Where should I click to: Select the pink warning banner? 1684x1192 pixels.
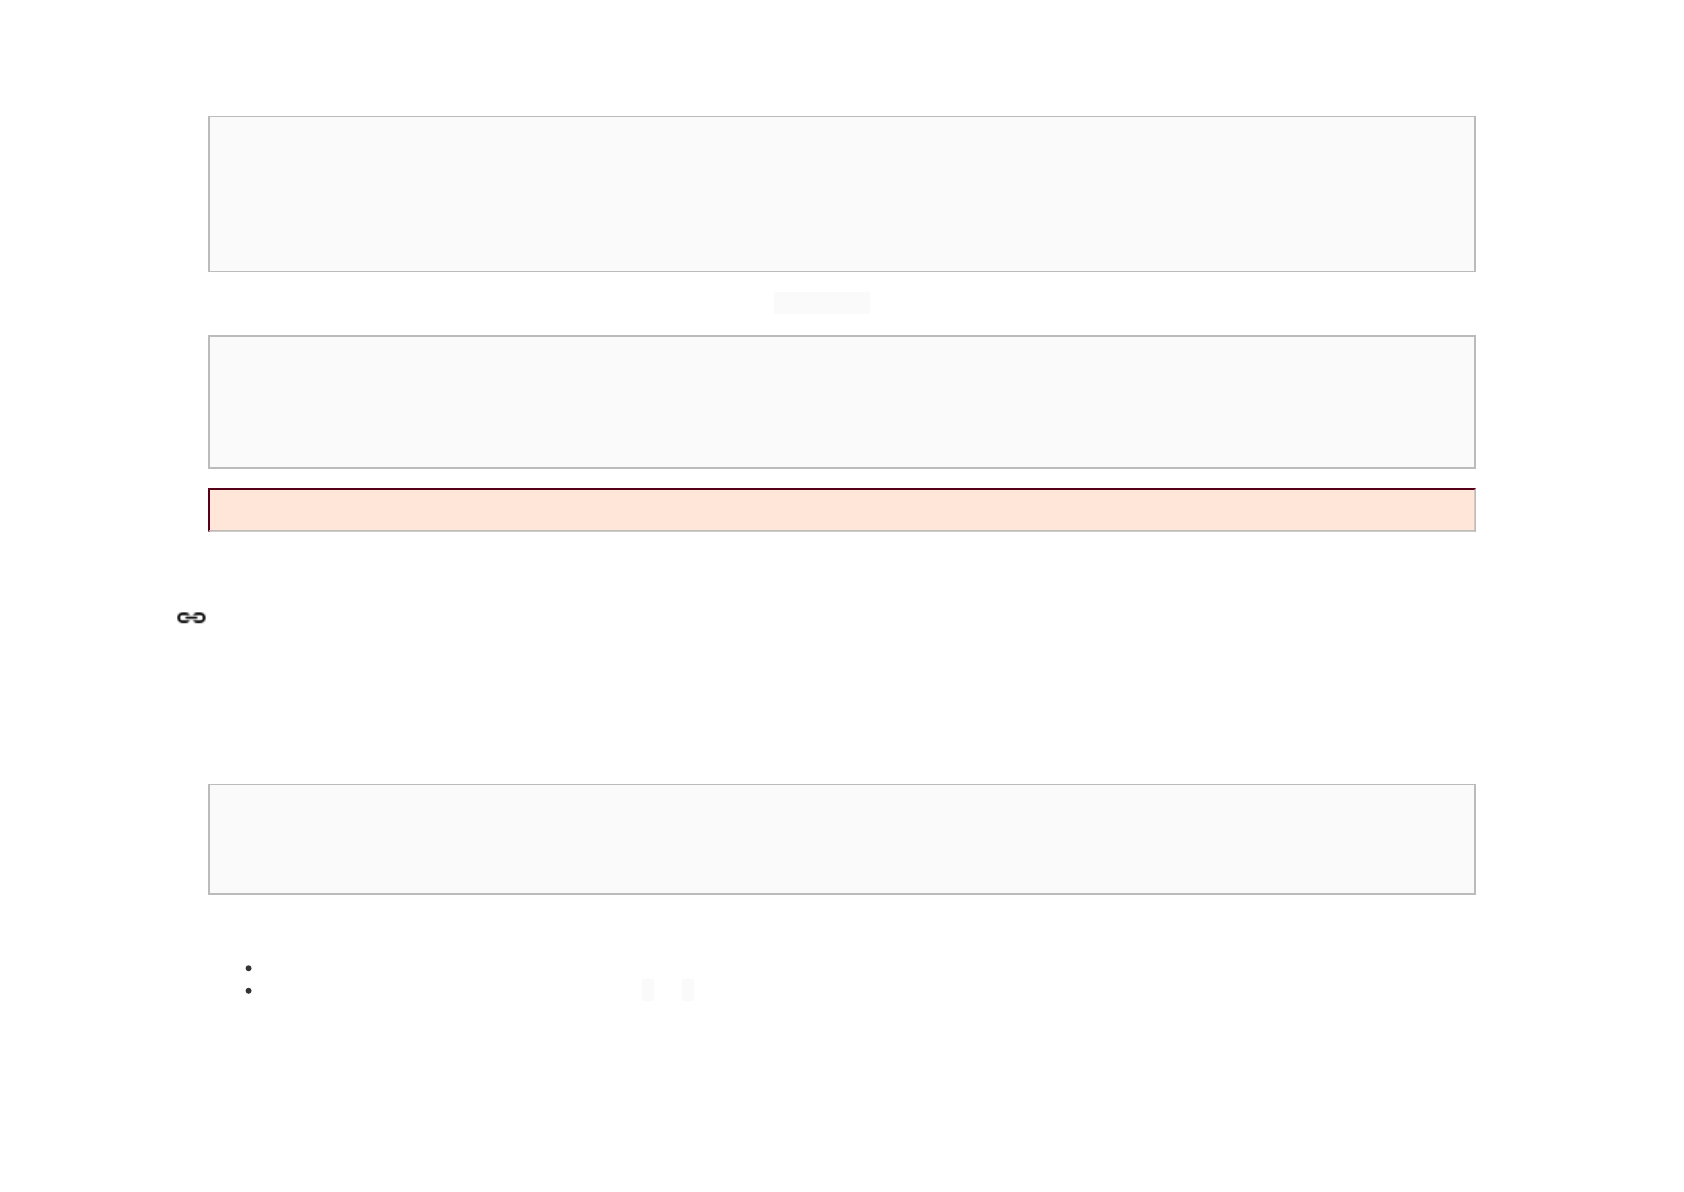coord(842,510)
